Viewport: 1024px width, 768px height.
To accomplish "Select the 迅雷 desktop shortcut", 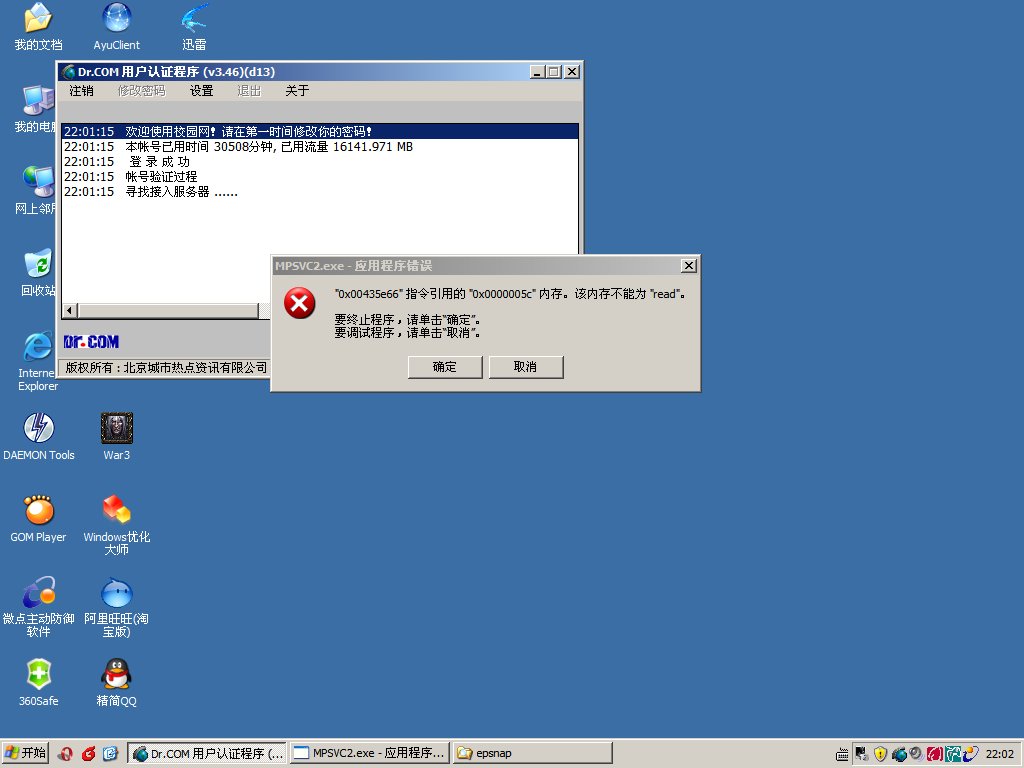I will pyautogui.click(x=194, y=27).
